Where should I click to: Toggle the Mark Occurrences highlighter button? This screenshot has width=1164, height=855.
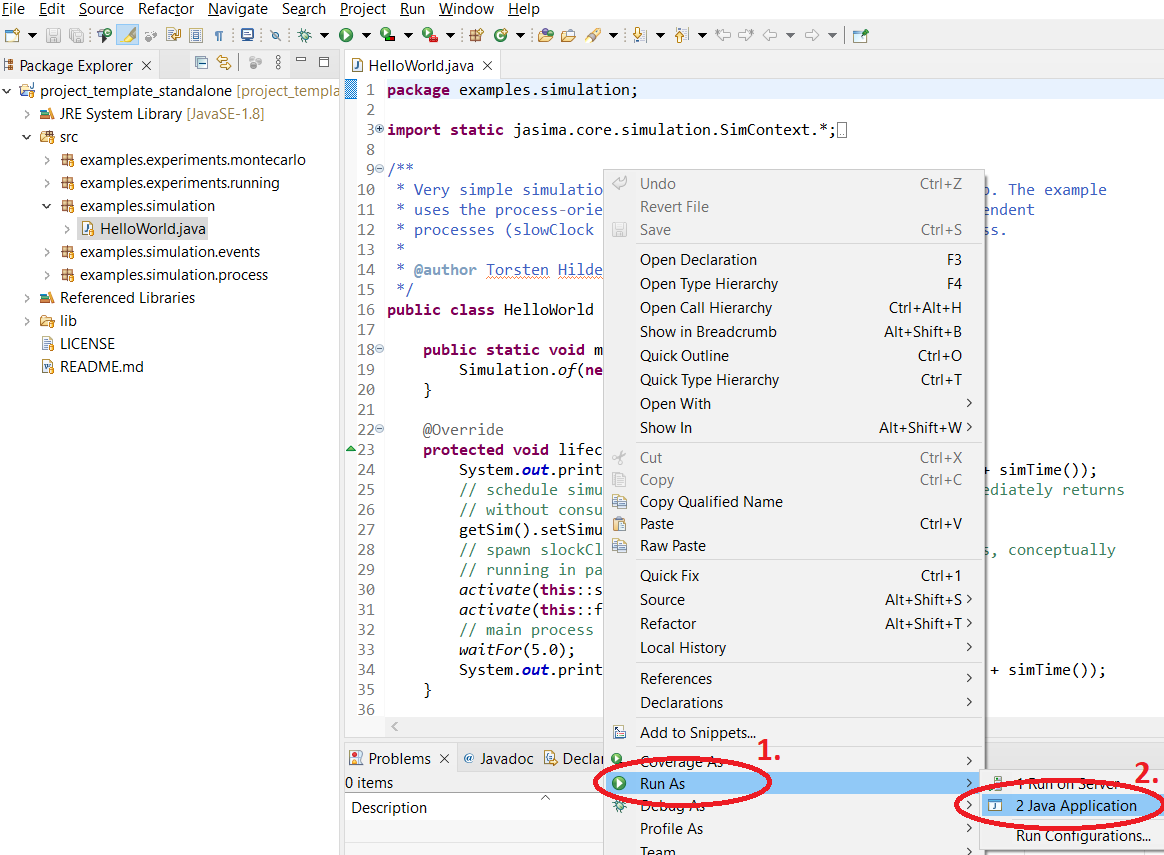tap(127, 35)
